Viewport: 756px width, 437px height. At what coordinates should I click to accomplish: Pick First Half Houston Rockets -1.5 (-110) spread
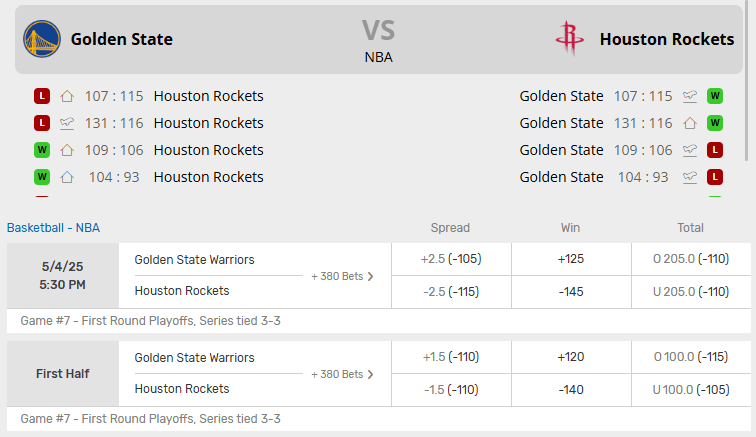point(451,389)
